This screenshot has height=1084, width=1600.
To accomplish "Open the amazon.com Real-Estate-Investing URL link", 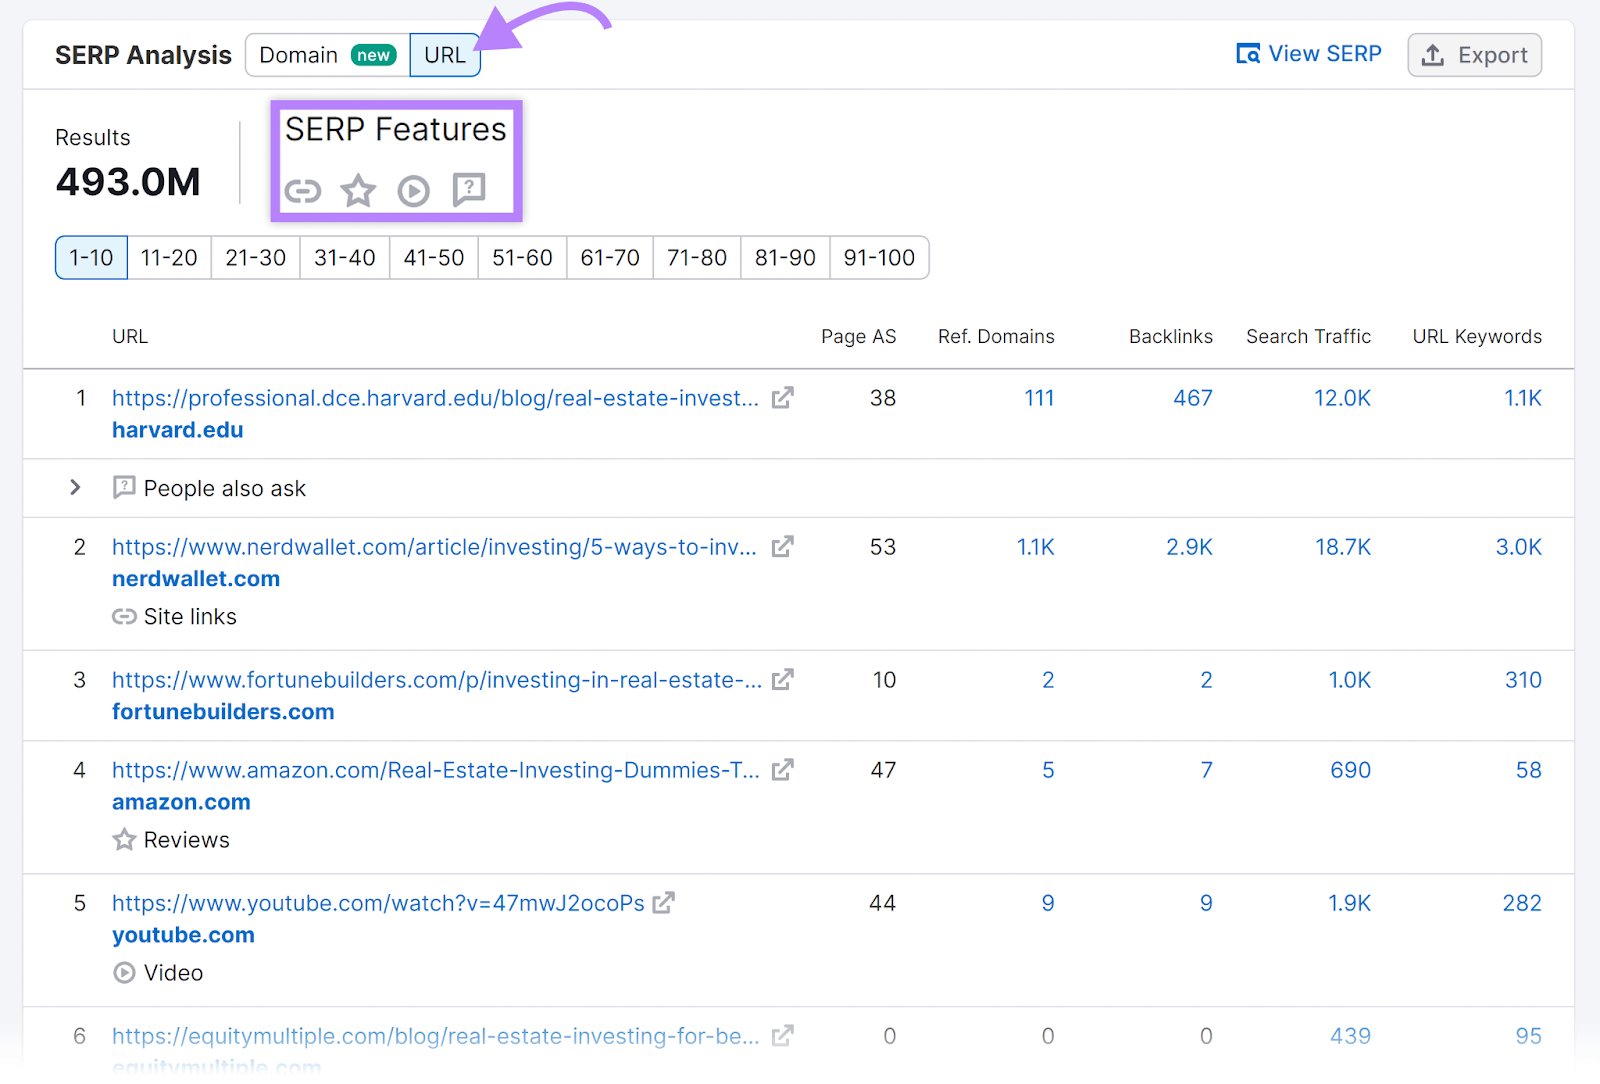I will (x=436, y=770).
